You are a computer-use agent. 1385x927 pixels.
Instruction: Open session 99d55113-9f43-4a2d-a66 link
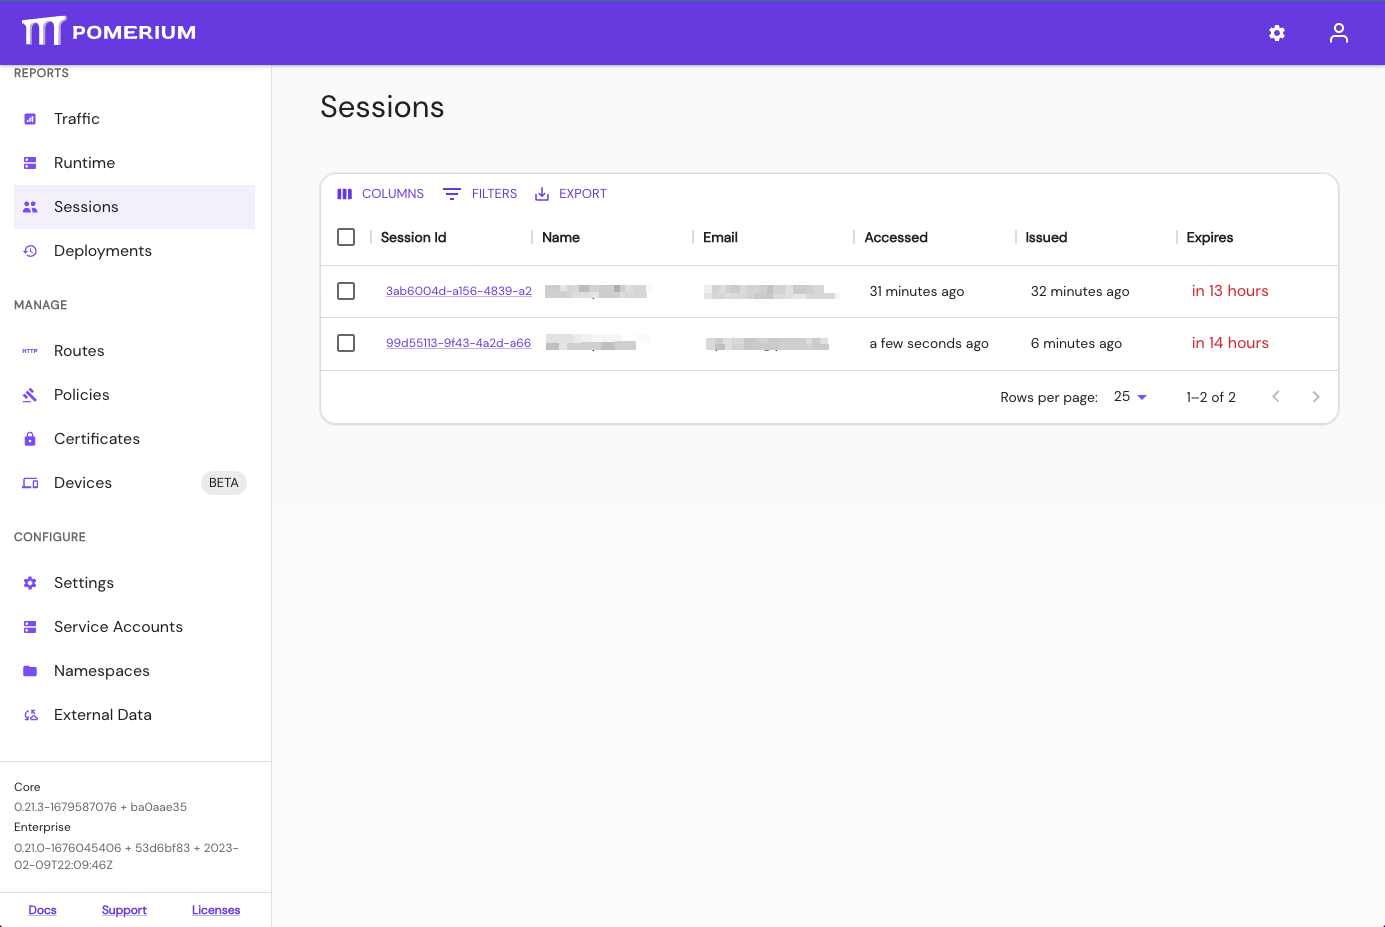pos(459,343)
